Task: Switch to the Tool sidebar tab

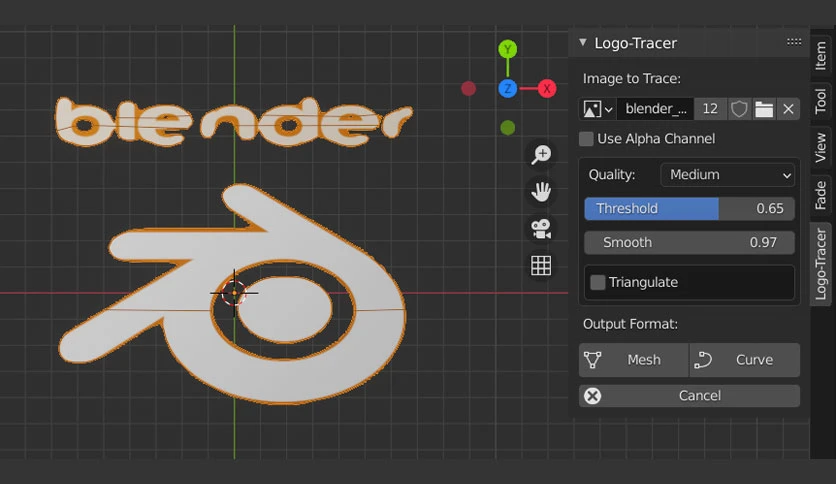Action: [x=821, y=101]
